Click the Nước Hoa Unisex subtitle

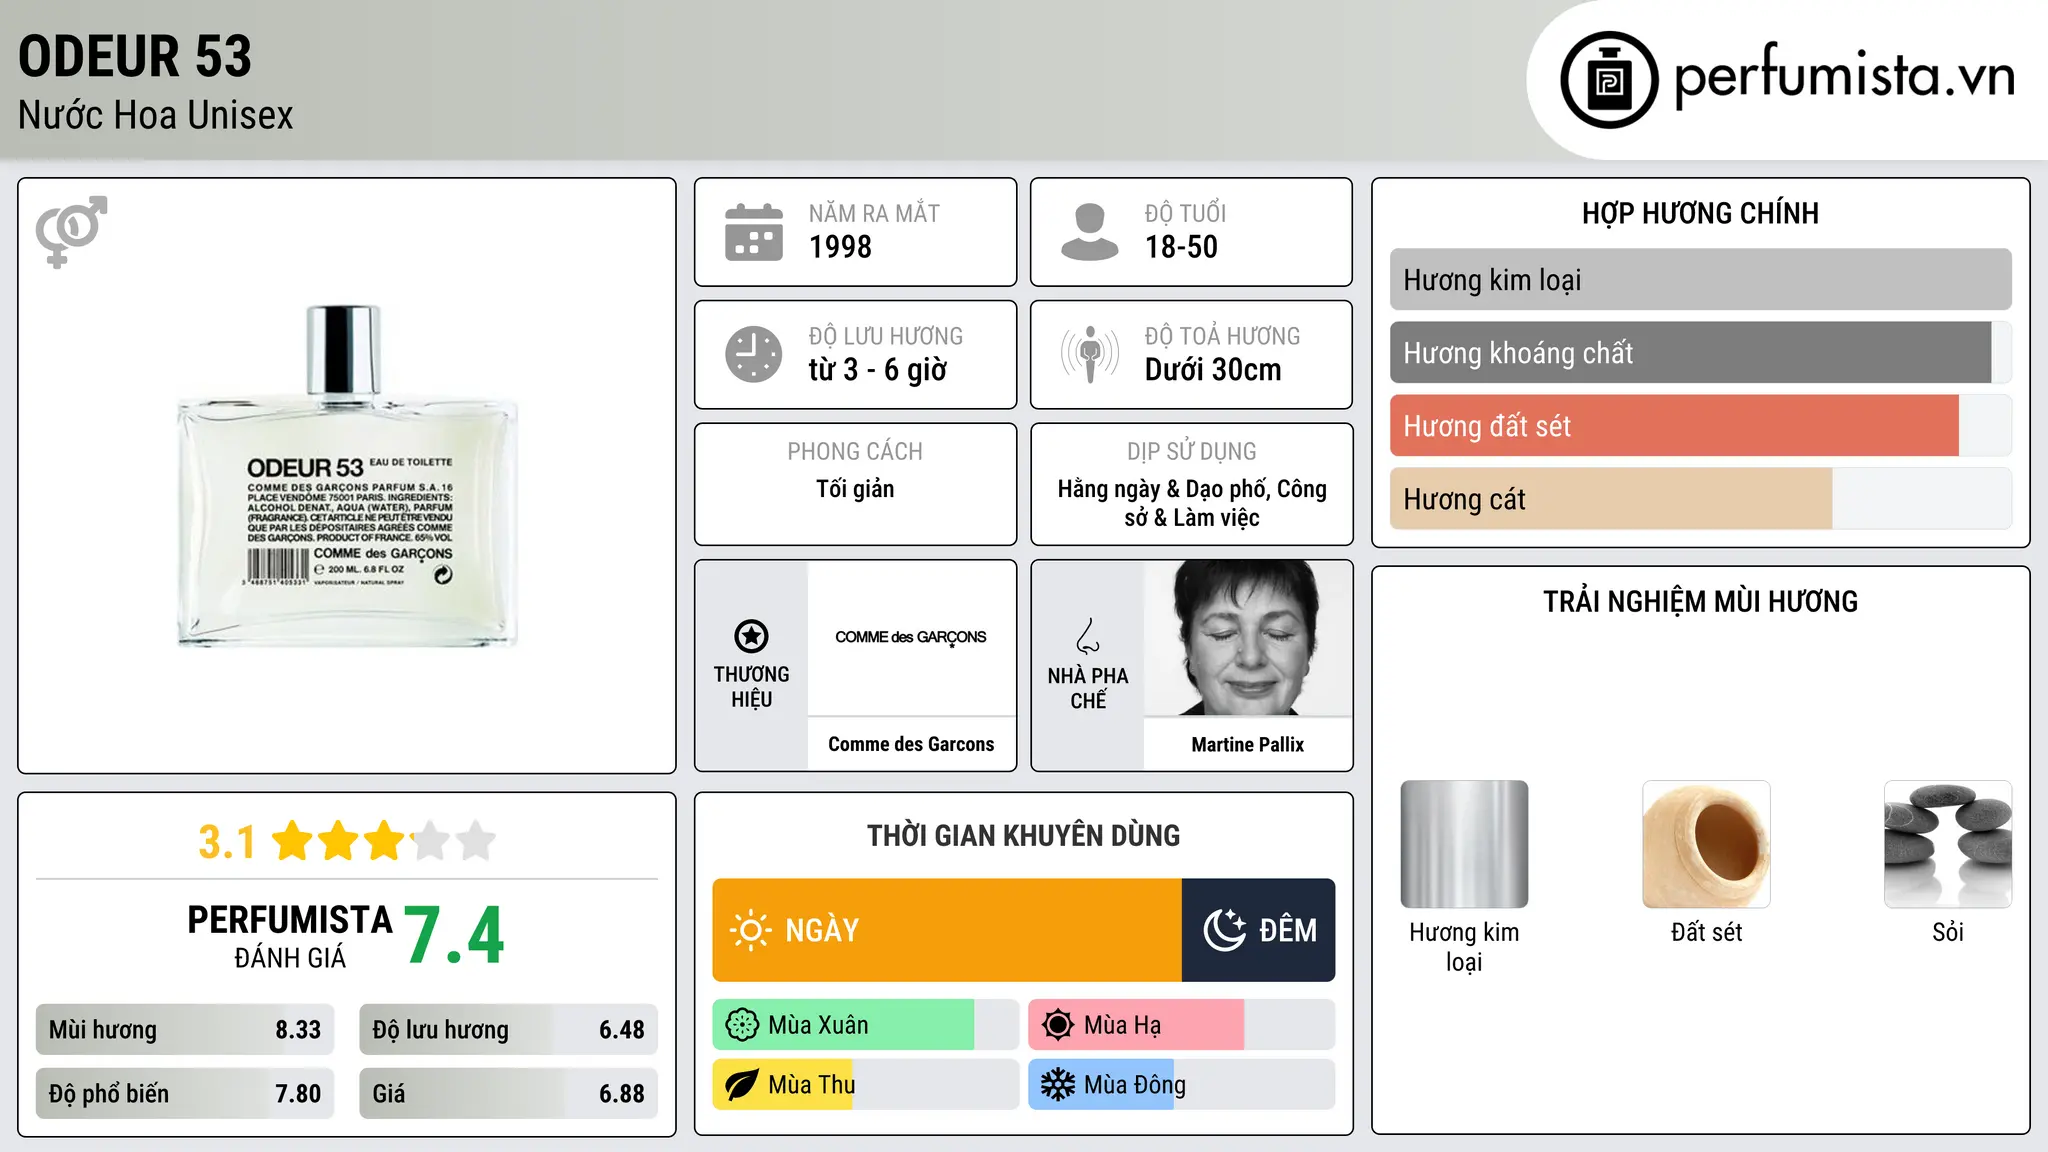point(156,116)
